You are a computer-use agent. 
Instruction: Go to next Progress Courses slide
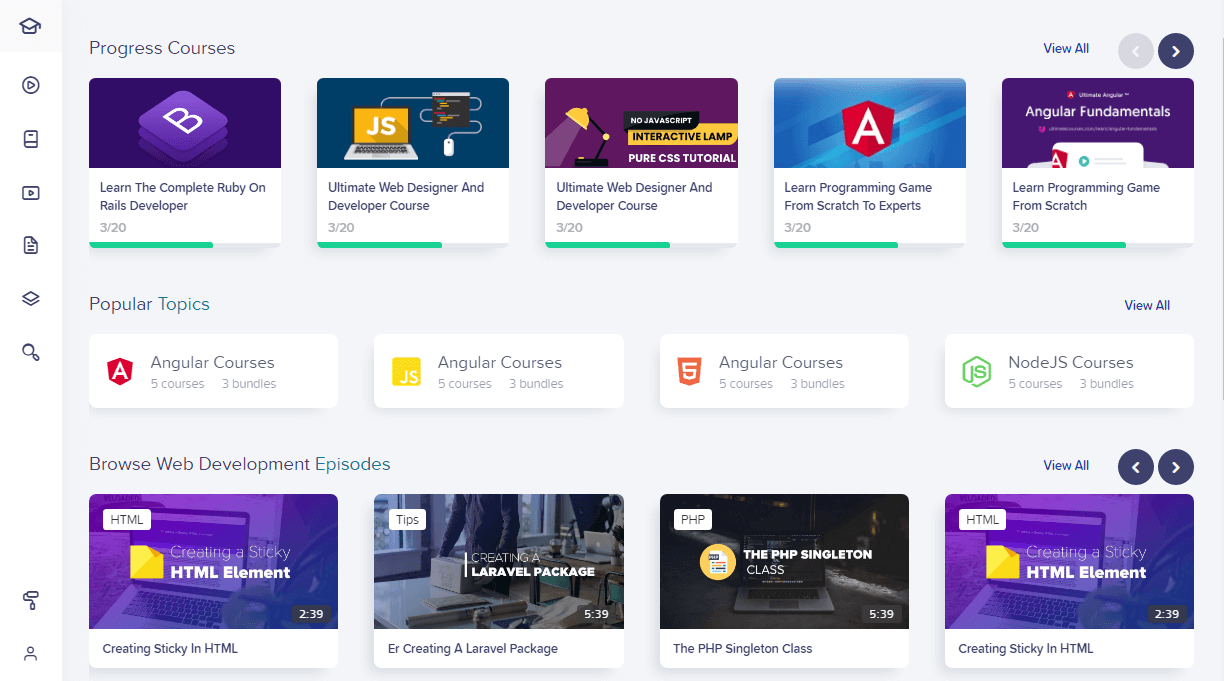coord(1175,51)
